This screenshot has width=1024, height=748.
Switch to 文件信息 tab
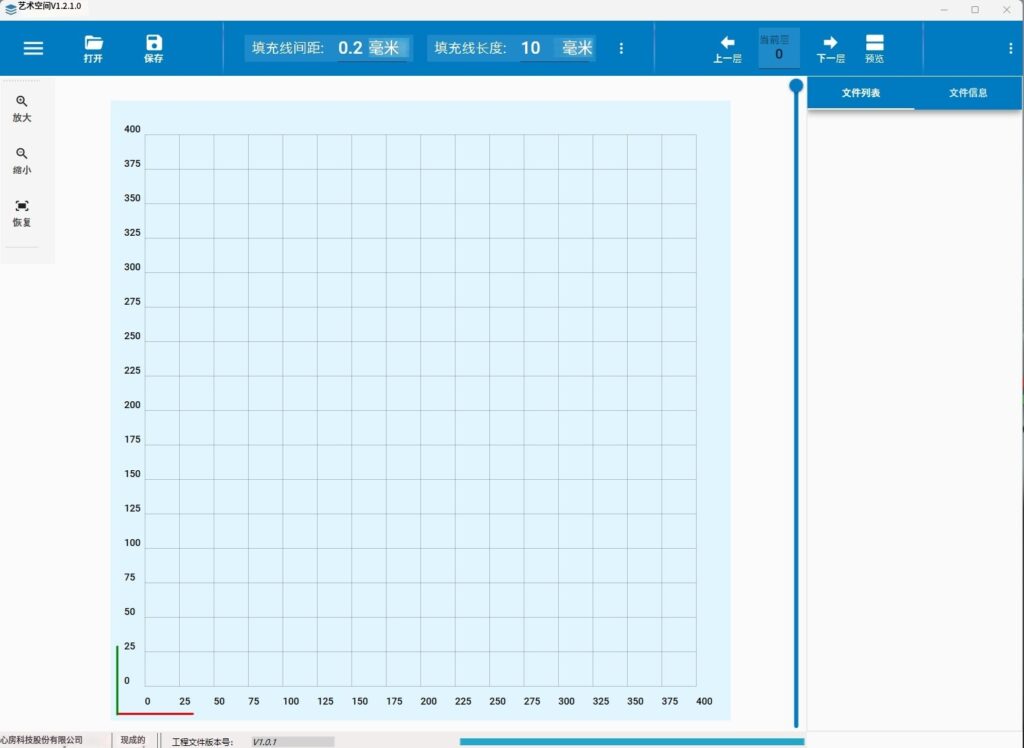tap(968, 93)
